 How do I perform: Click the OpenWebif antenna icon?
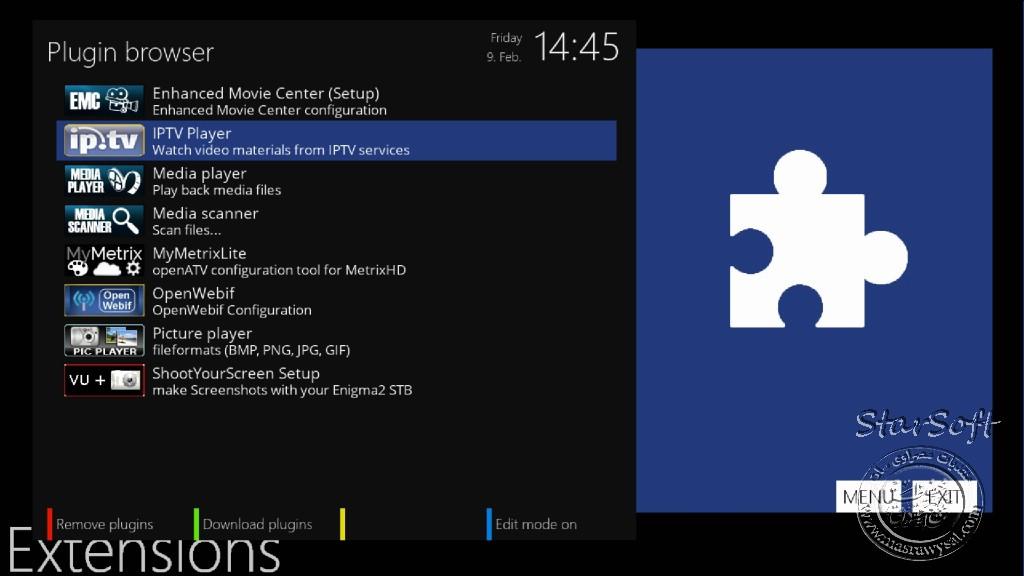(104, 300)
